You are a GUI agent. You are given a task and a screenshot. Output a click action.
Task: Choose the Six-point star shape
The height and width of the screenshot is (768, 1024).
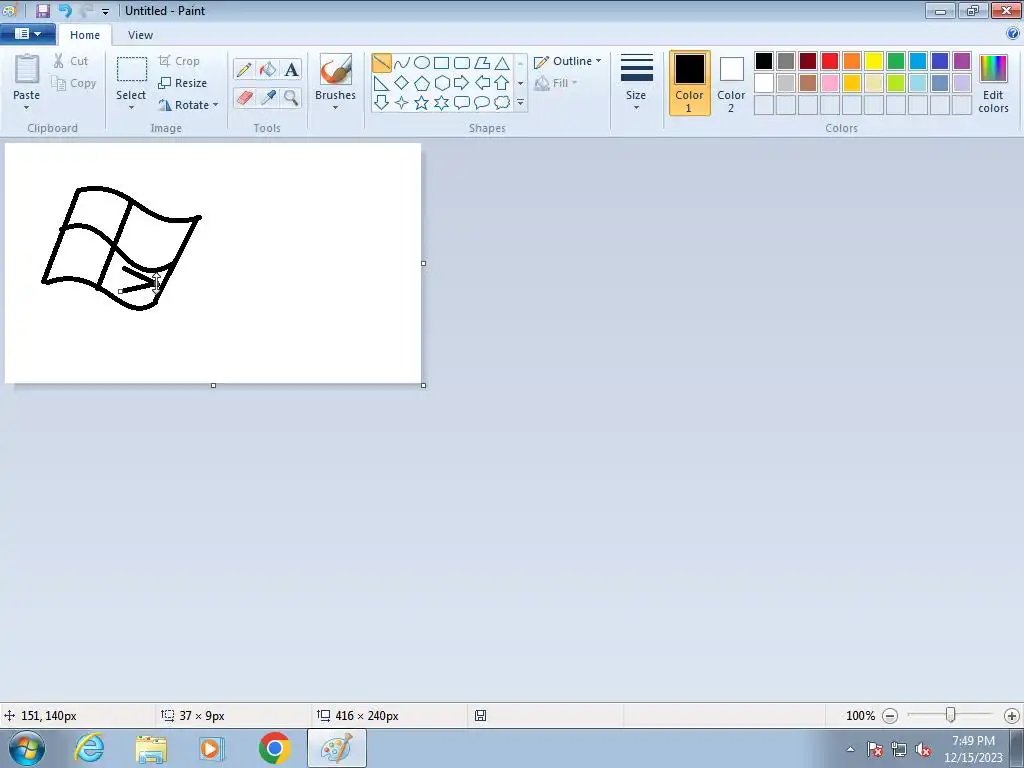pos(441,103)
